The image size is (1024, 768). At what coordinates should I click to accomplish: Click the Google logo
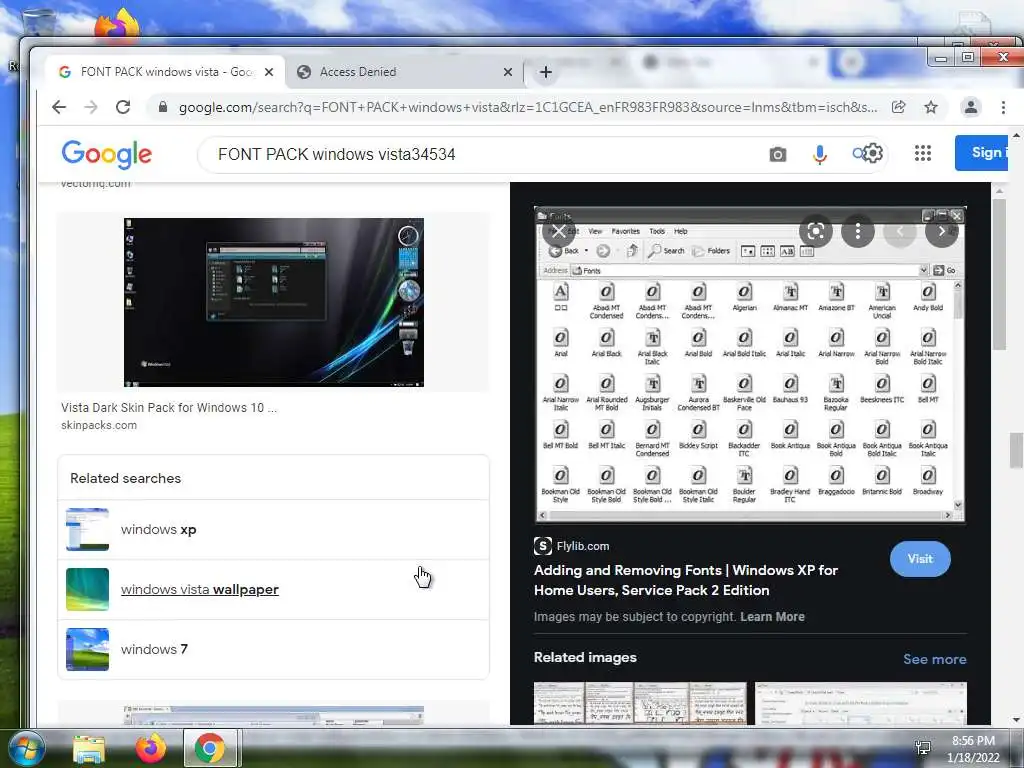(x=106, y=154)
